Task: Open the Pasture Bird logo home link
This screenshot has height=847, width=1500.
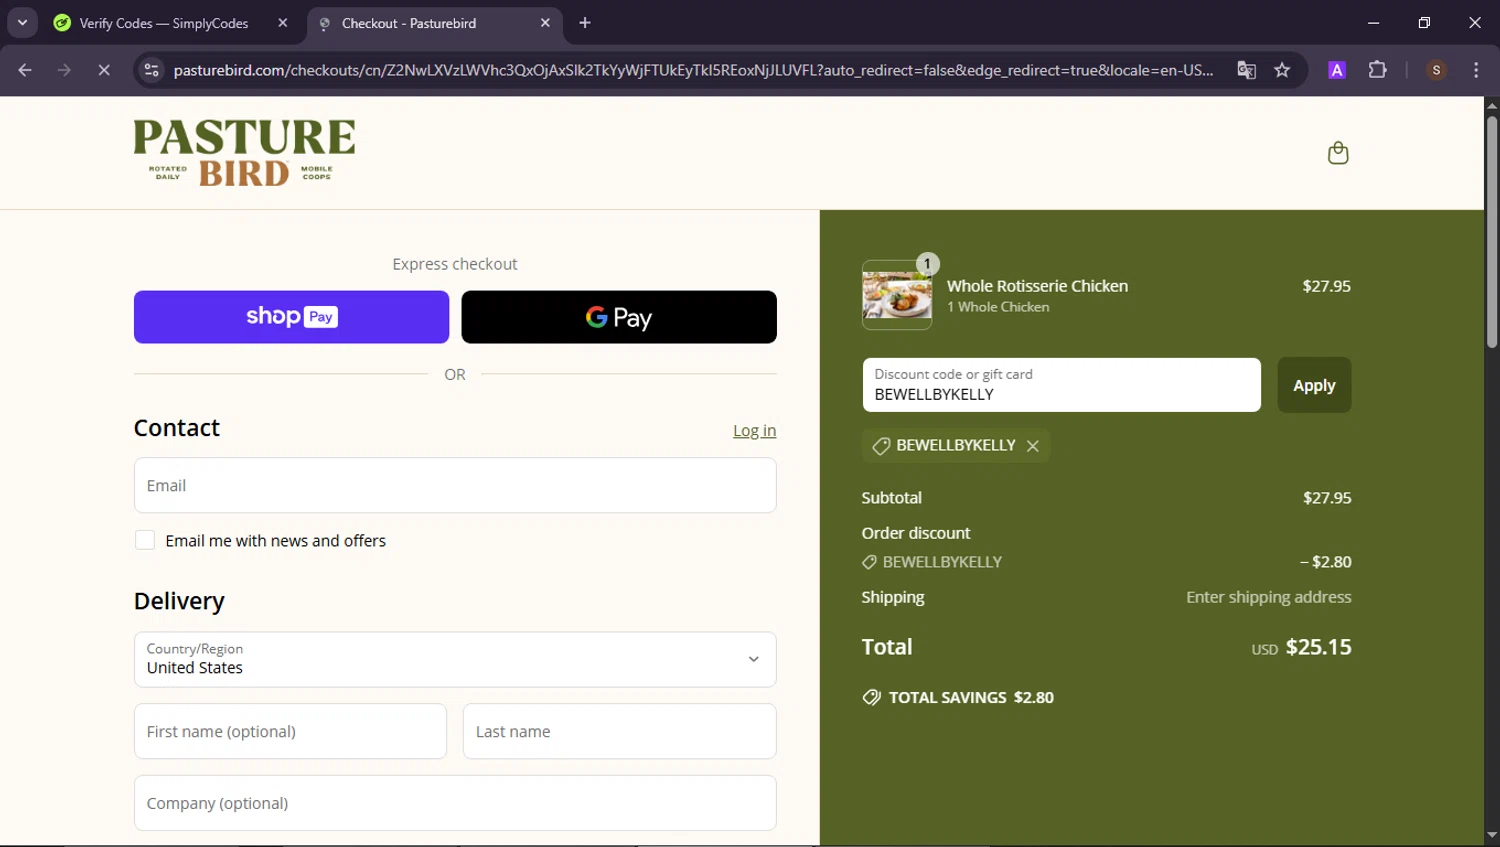Action: point(244,153)
